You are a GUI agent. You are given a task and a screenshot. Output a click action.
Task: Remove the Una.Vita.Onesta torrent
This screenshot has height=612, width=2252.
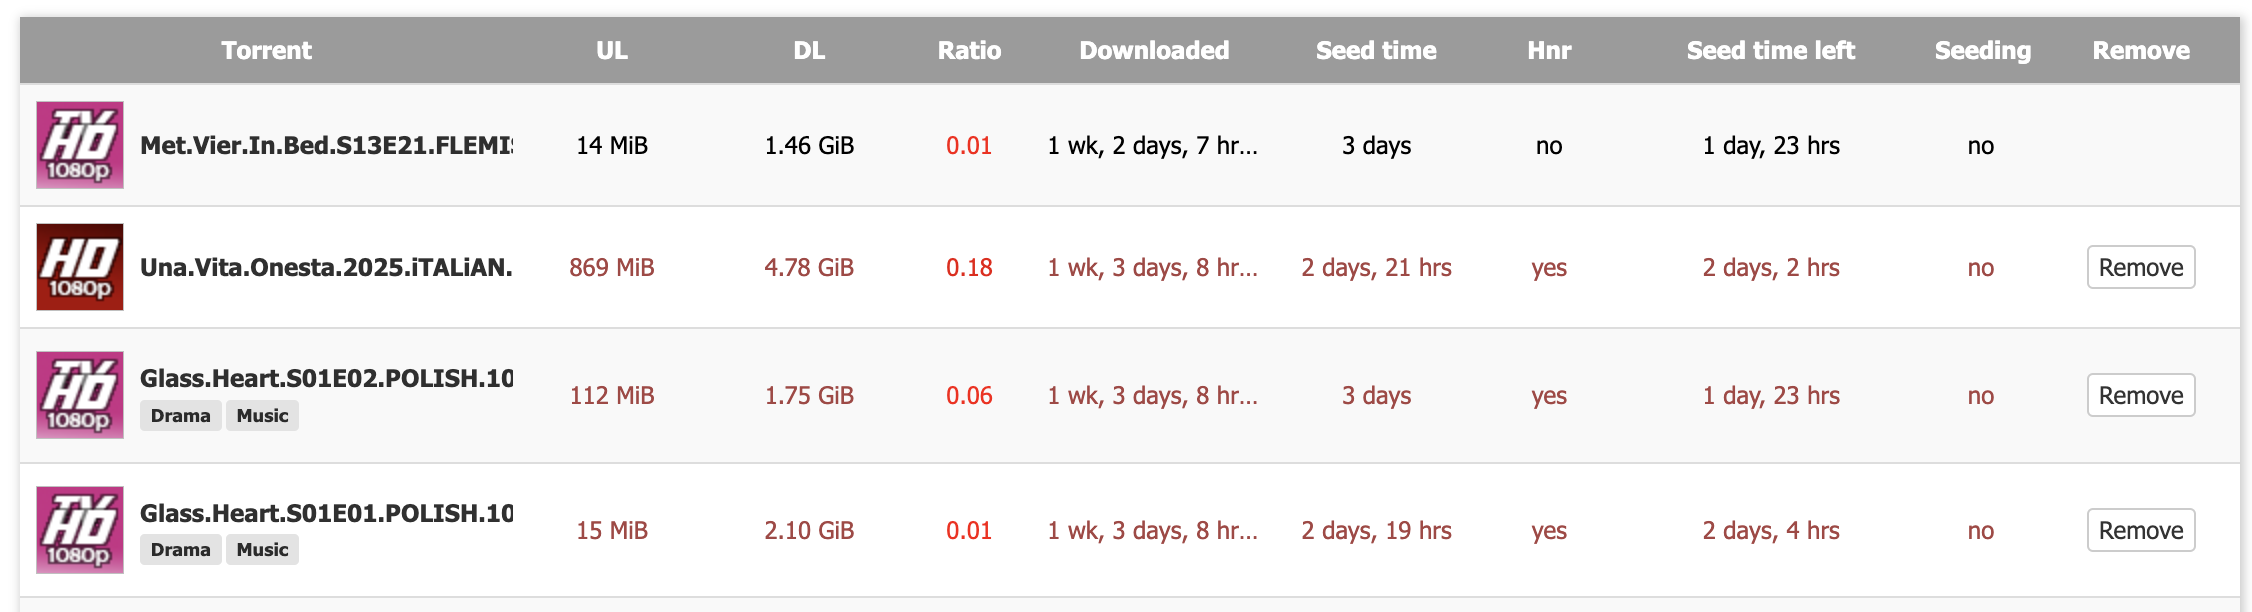2140,267
